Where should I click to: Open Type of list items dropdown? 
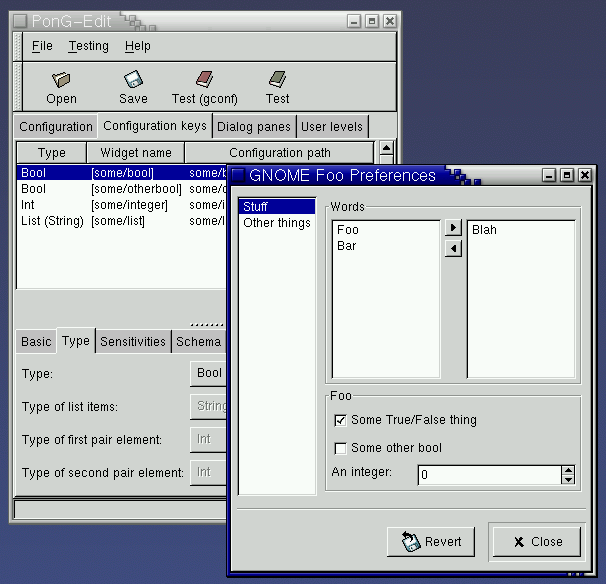coord(208,406)
